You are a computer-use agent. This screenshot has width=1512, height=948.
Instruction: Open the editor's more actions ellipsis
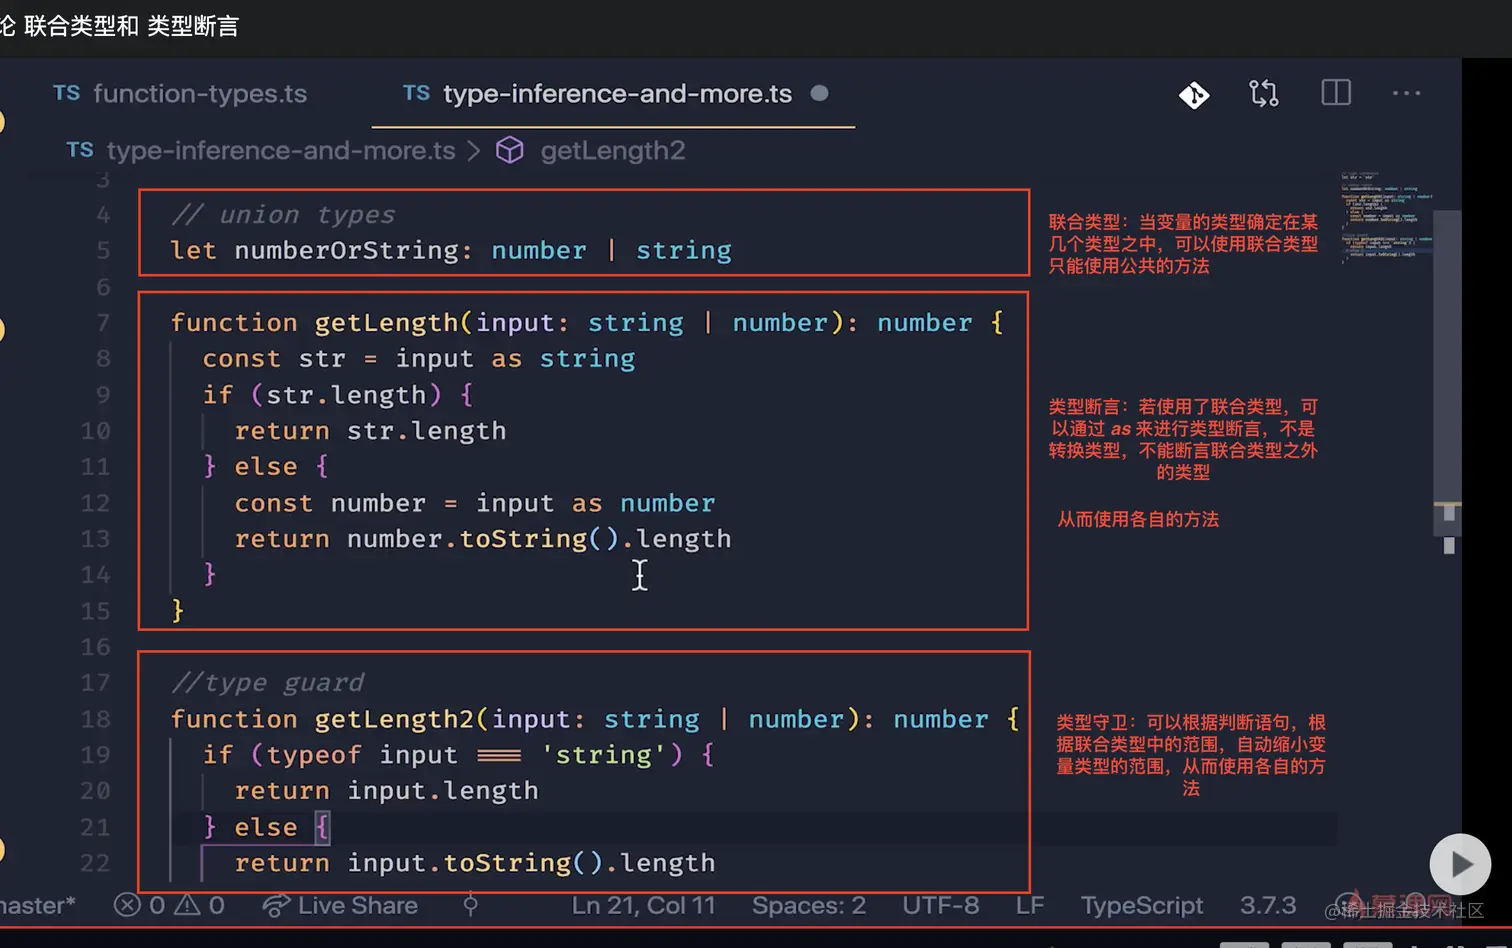click(1406, 93)
